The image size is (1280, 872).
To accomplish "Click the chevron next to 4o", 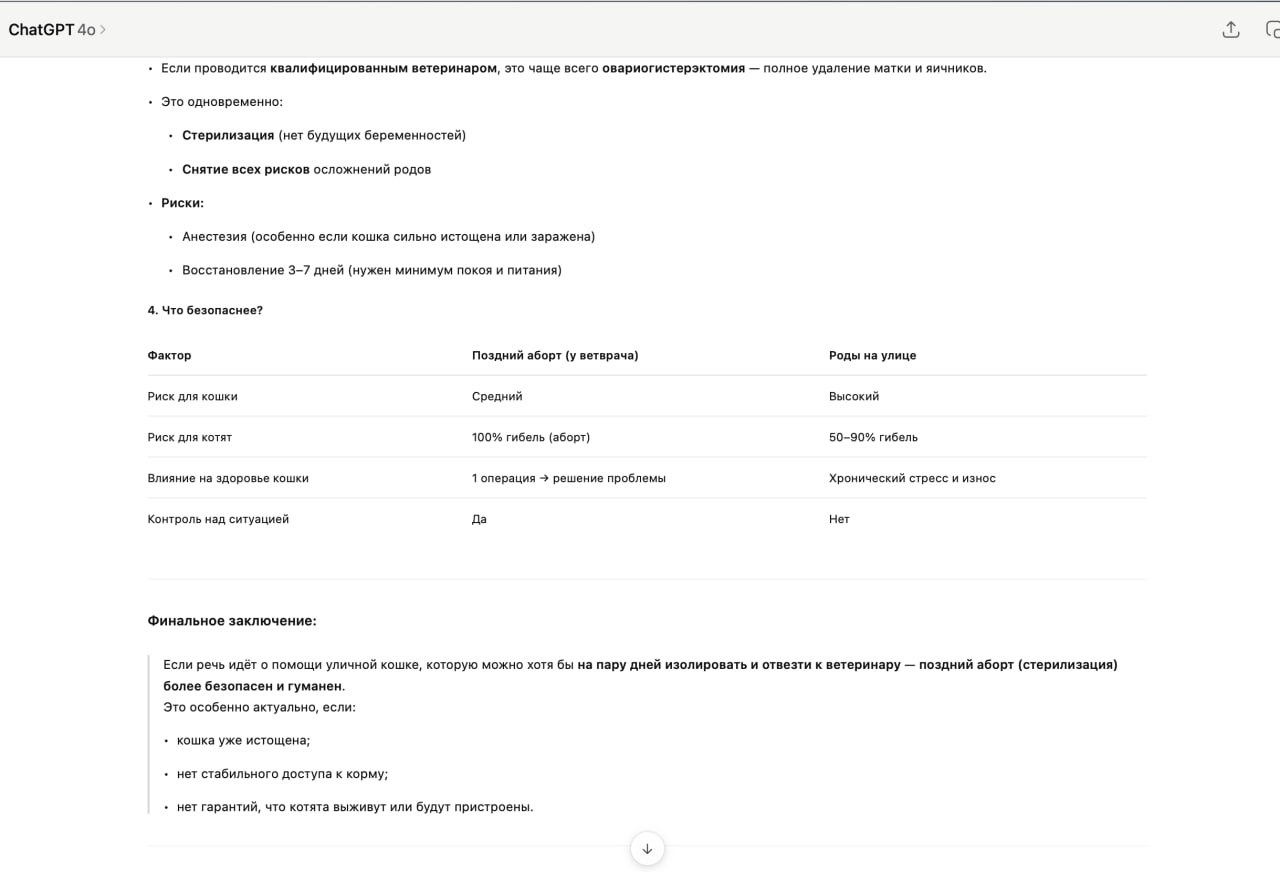I will pyautogui.click(x=103, y=30).
